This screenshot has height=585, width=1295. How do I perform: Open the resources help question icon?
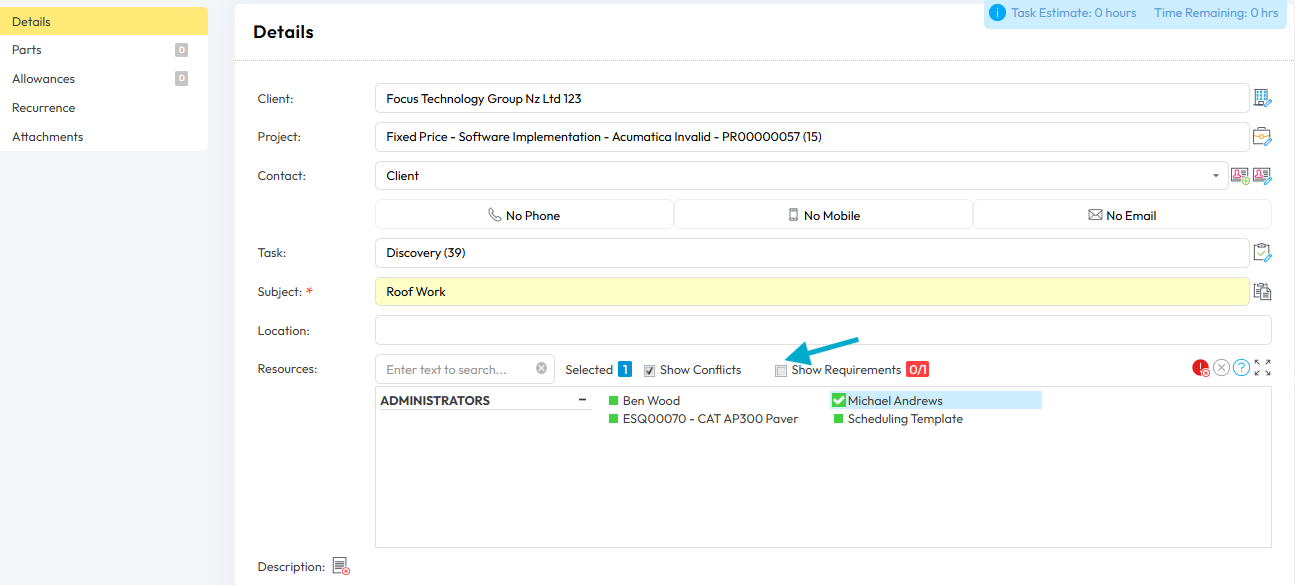coord(1241,368)
